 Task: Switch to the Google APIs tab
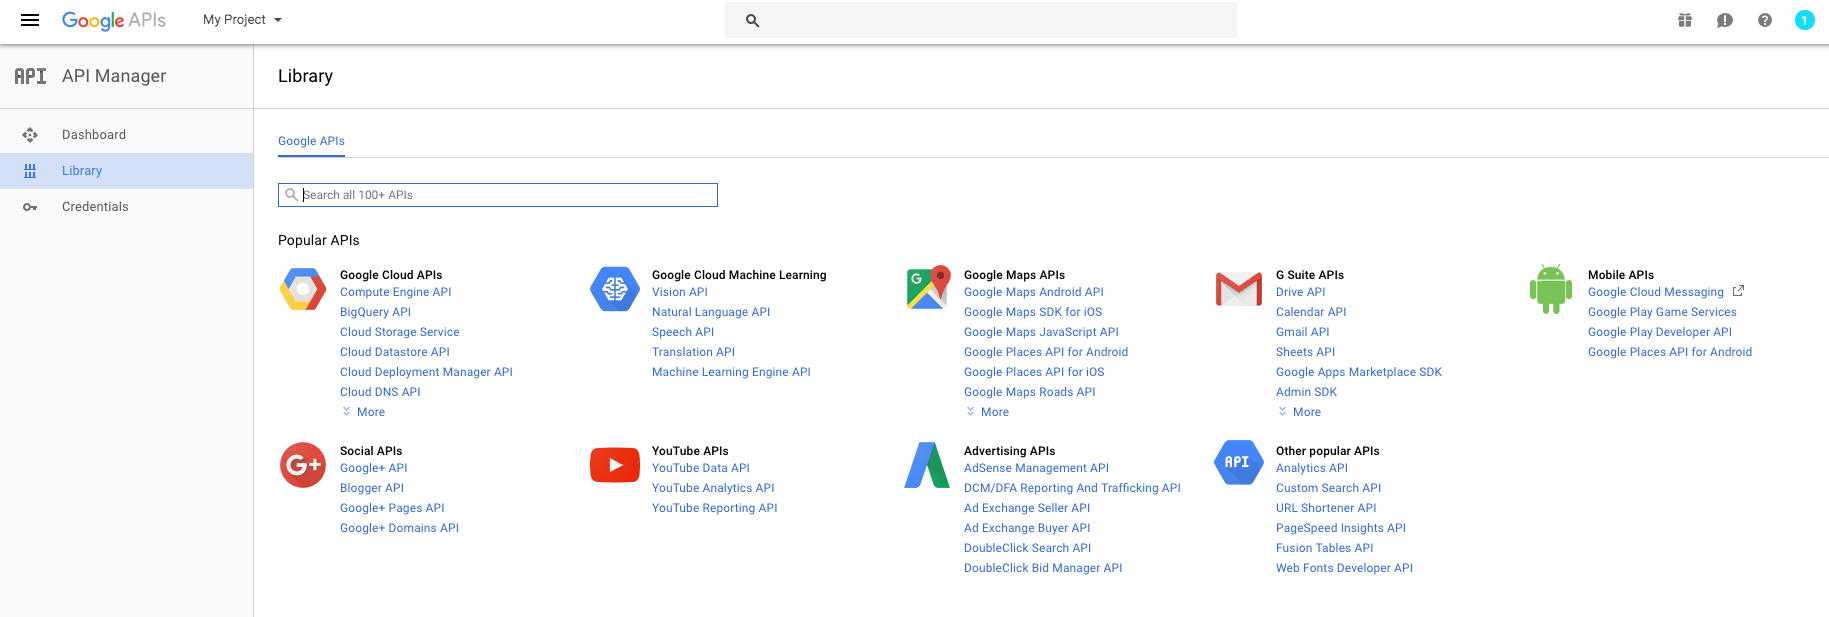pyautogui.click(x=311, y=141)
